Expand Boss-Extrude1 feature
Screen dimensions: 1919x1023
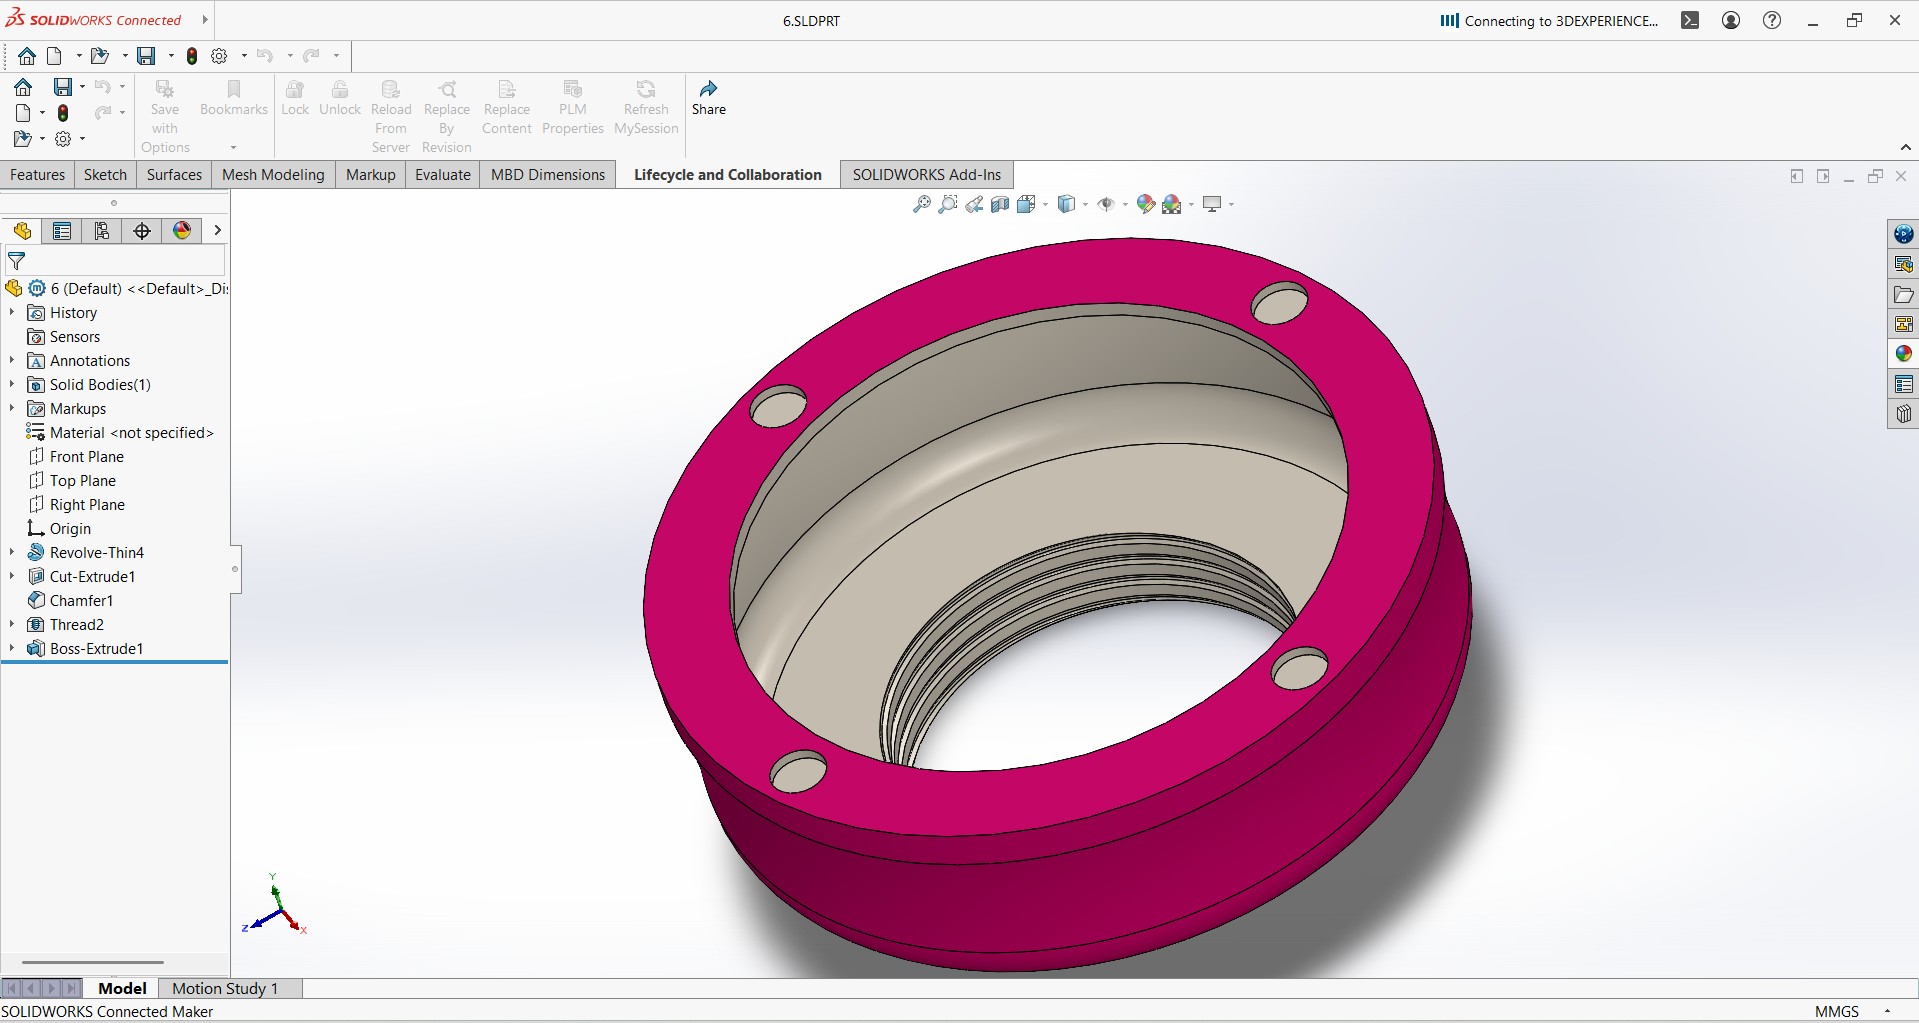click(12, 648)
